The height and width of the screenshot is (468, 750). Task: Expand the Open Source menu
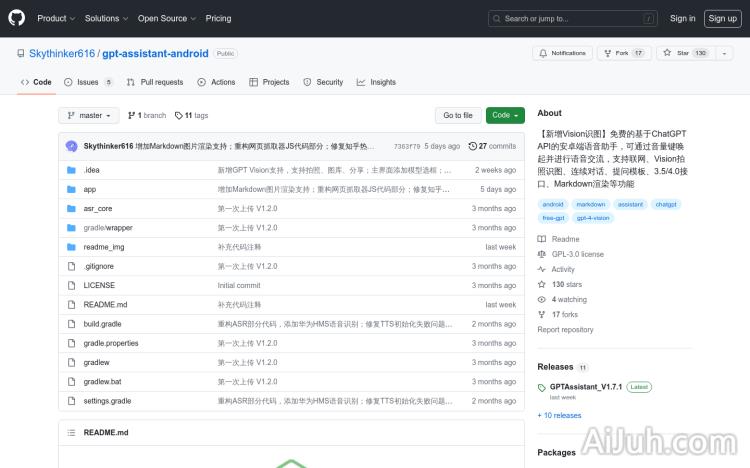(x=167, y=18)
